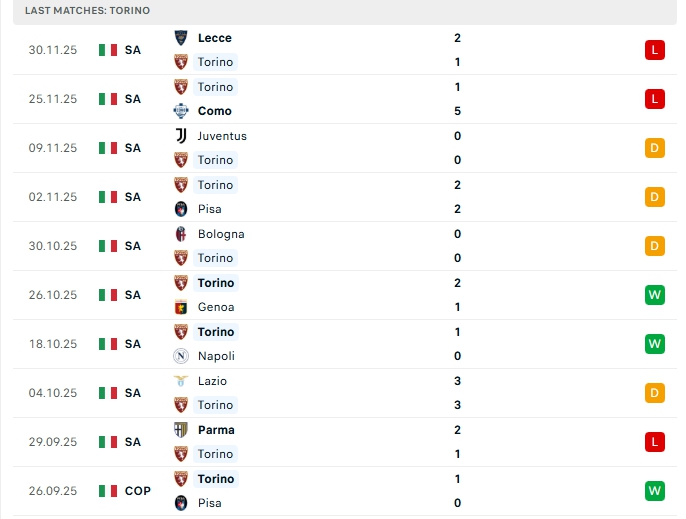Screen dimensions: 686x519
Task: Click the COP competition label on 26.09.25
Action: (x=138, y=491)
